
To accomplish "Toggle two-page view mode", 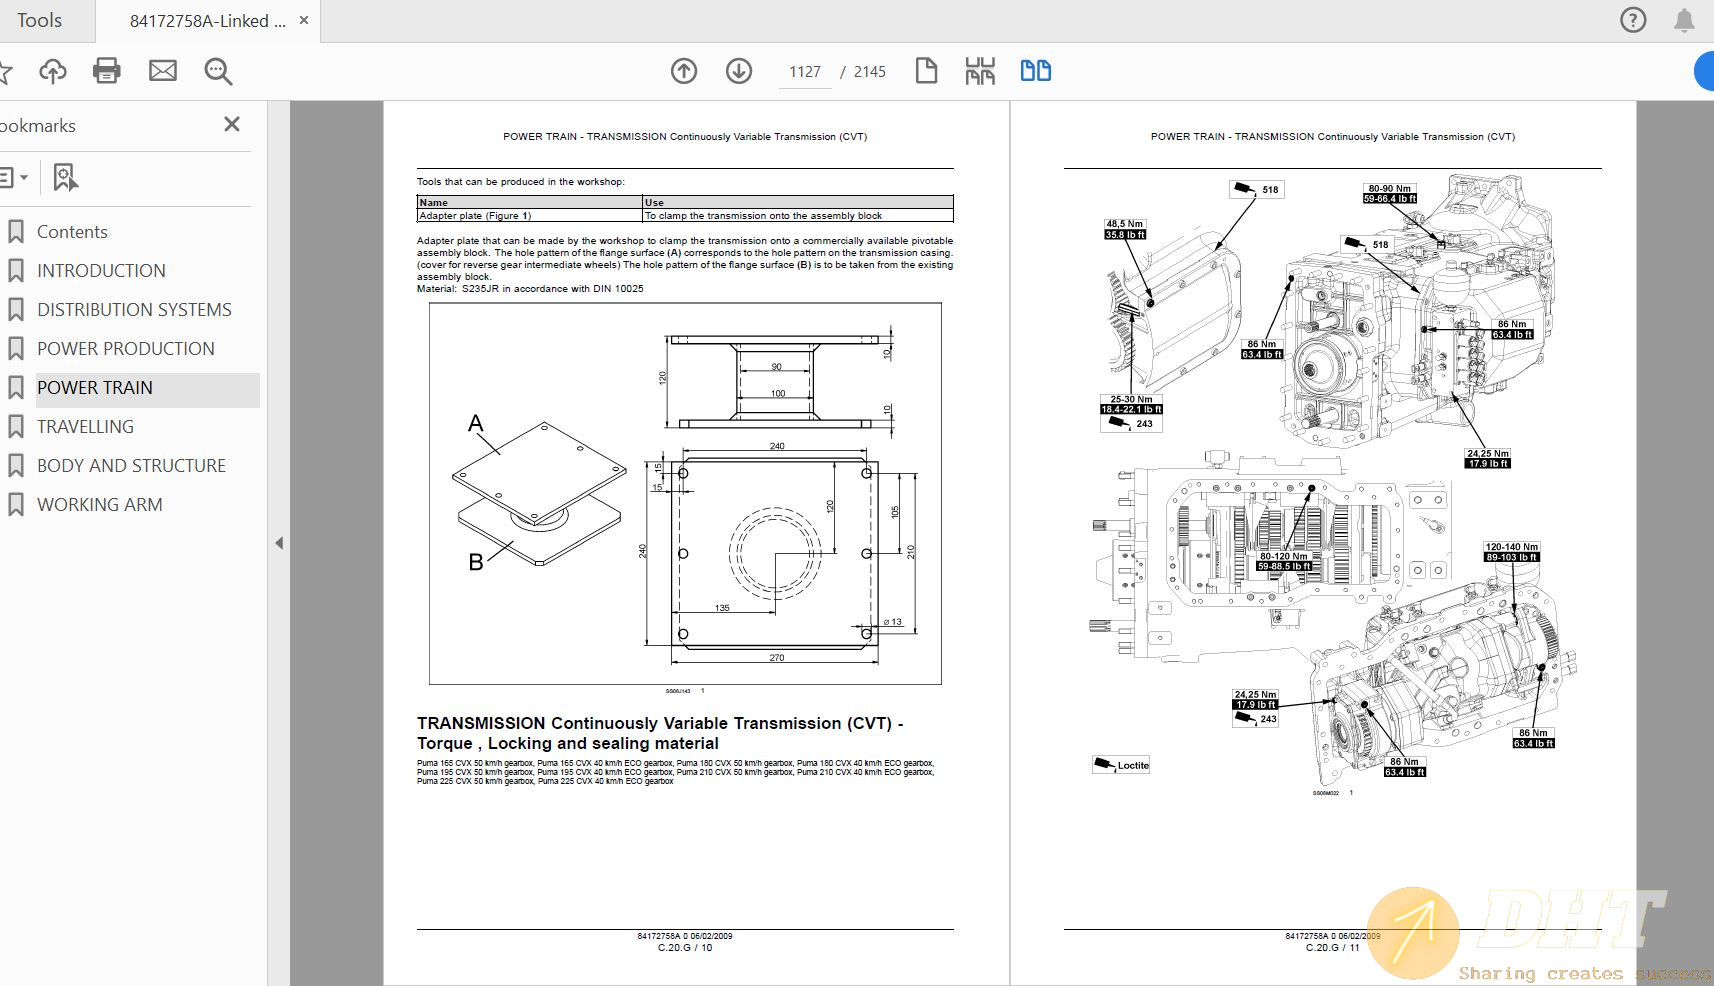I will point(1035,71).
